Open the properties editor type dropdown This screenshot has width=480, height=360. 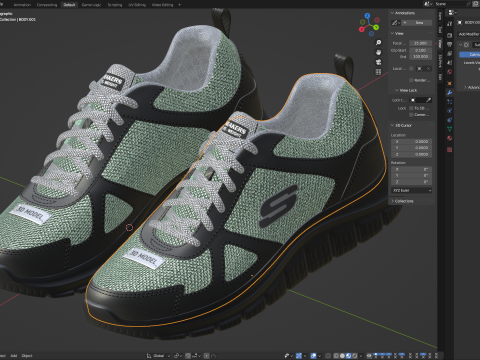tap(452, 13)
